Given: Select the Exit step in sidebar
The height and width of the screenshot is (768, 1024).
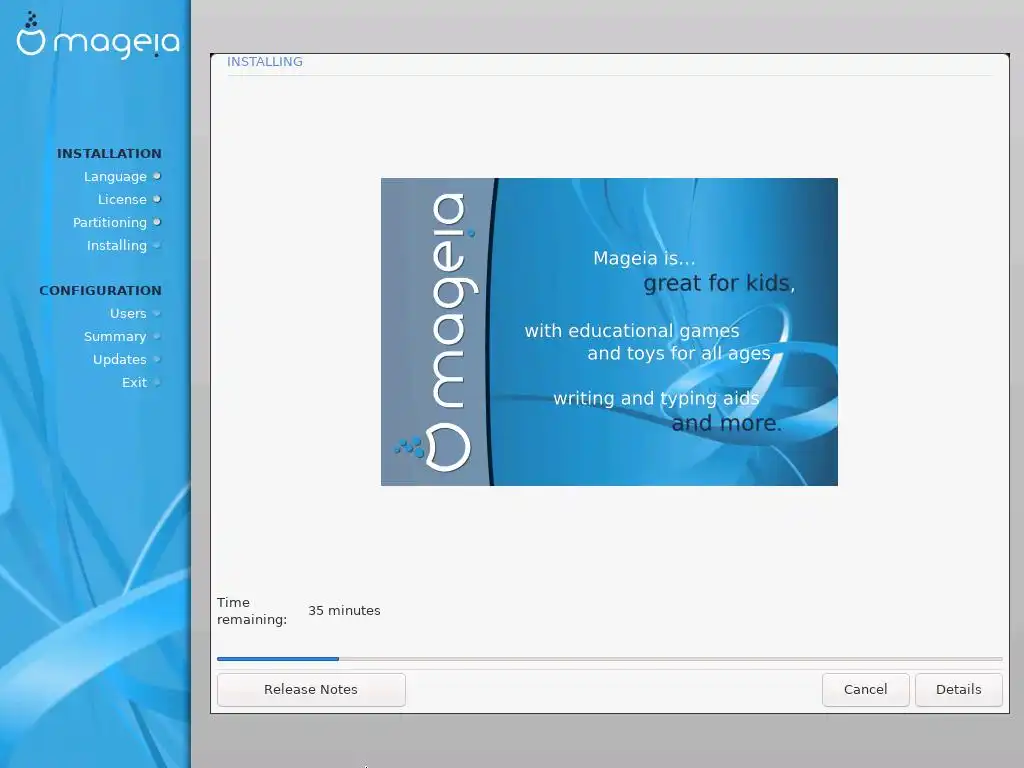Looking at the screenshot, I should click(135, 383).
